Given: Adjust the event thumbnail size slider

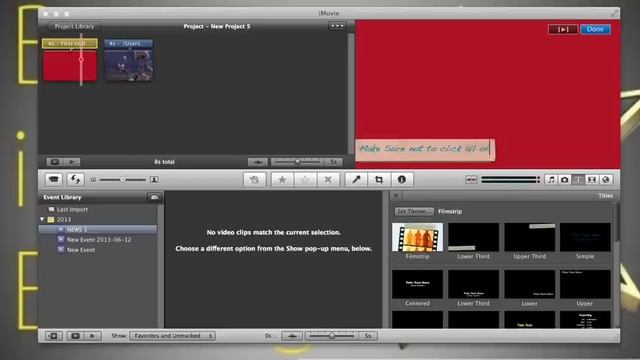Looking at the screenshot, I should point(122,180).
